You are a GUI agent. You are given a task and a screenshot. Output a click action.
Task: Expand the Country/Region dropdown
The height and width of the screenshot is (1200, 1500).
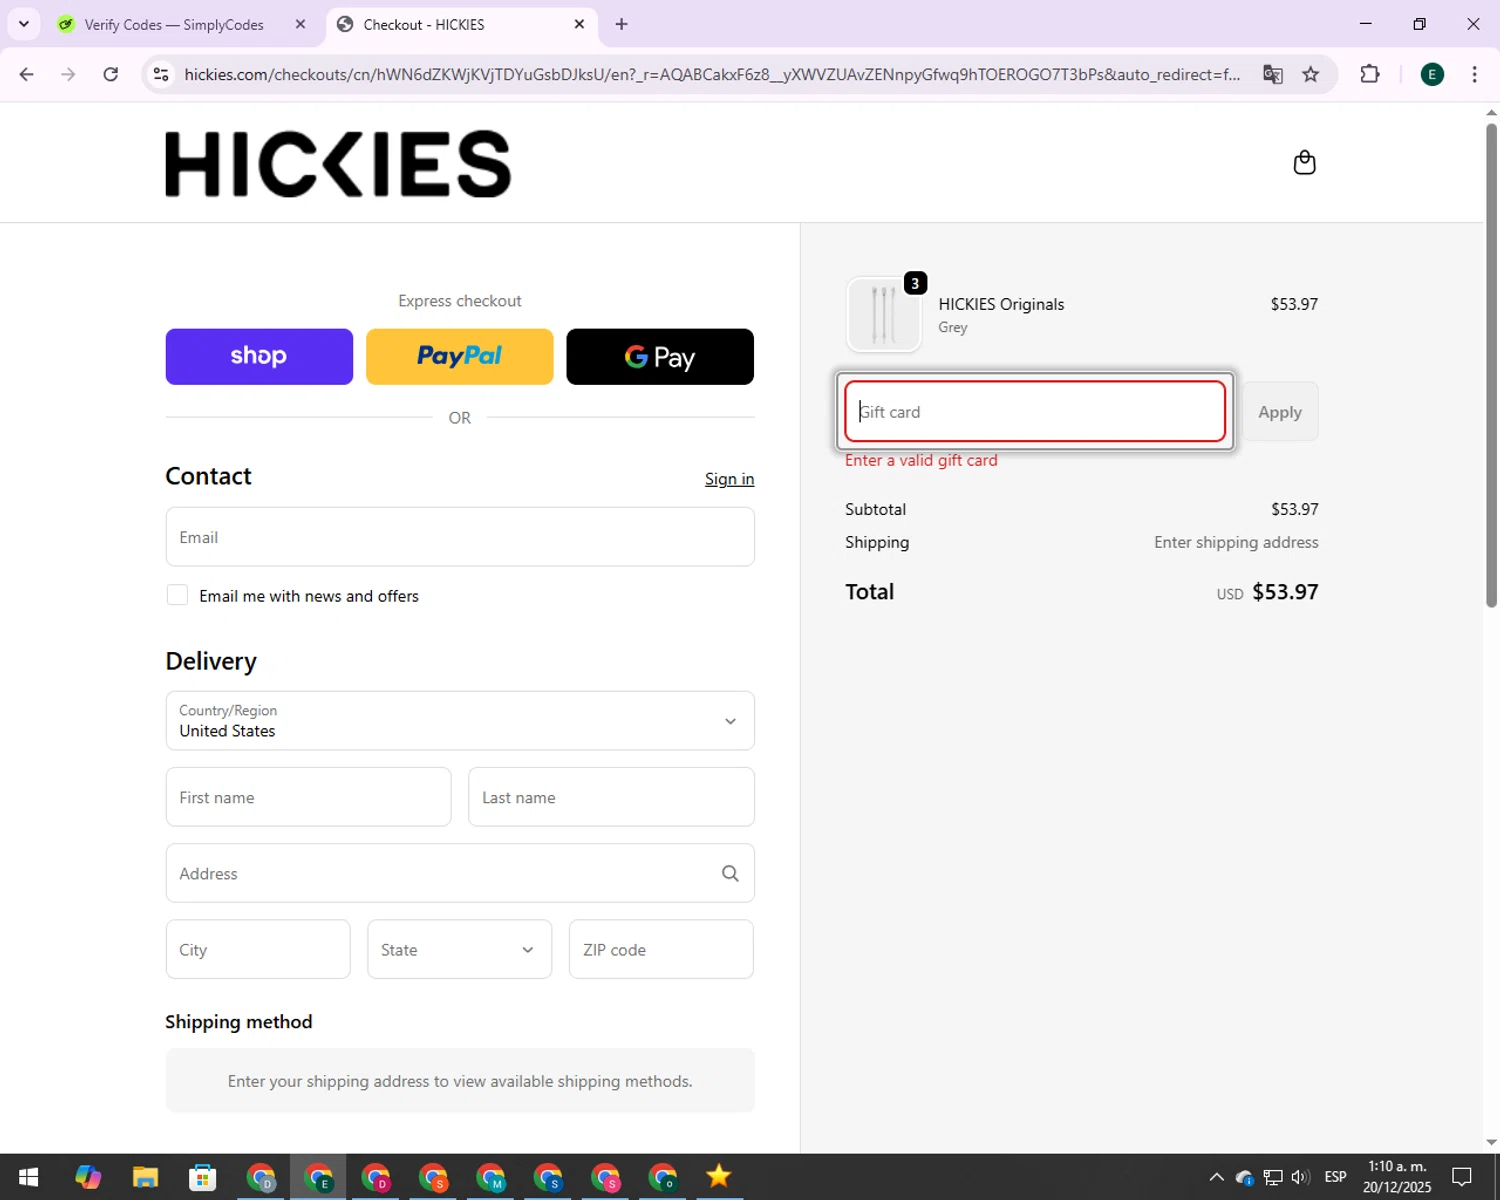coord(460,721)
